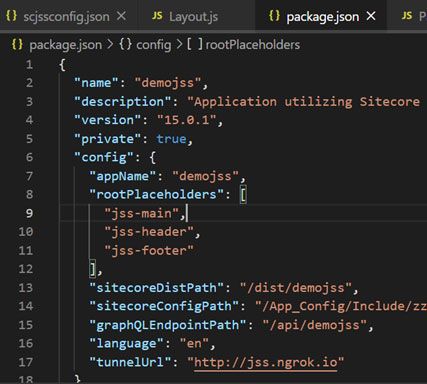Click the "language" key on line 16
427x384 pixels.
point(126,343)
